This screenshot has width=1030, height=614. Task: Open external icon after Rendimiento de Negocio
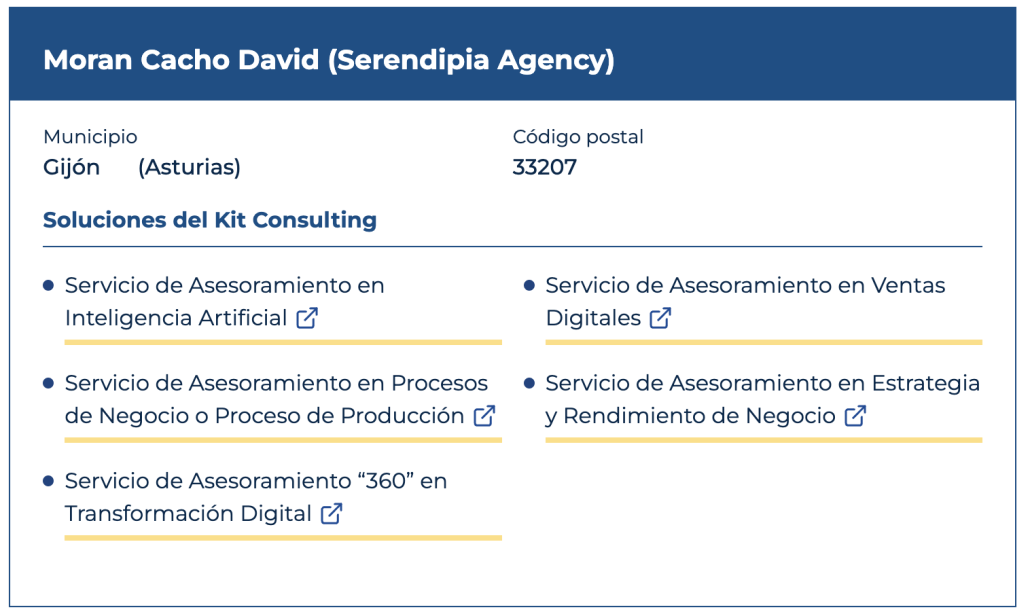855,416
